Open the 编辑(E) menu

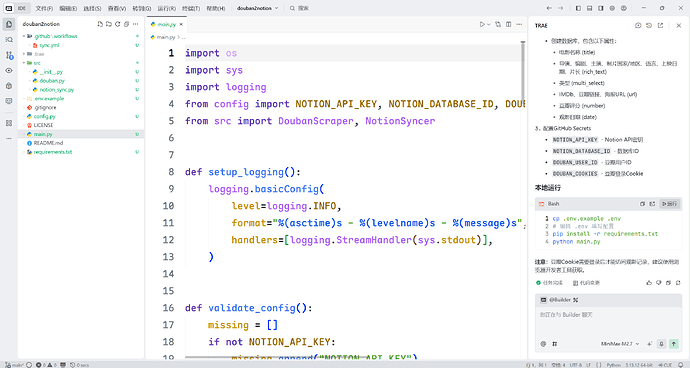point(68,8)
